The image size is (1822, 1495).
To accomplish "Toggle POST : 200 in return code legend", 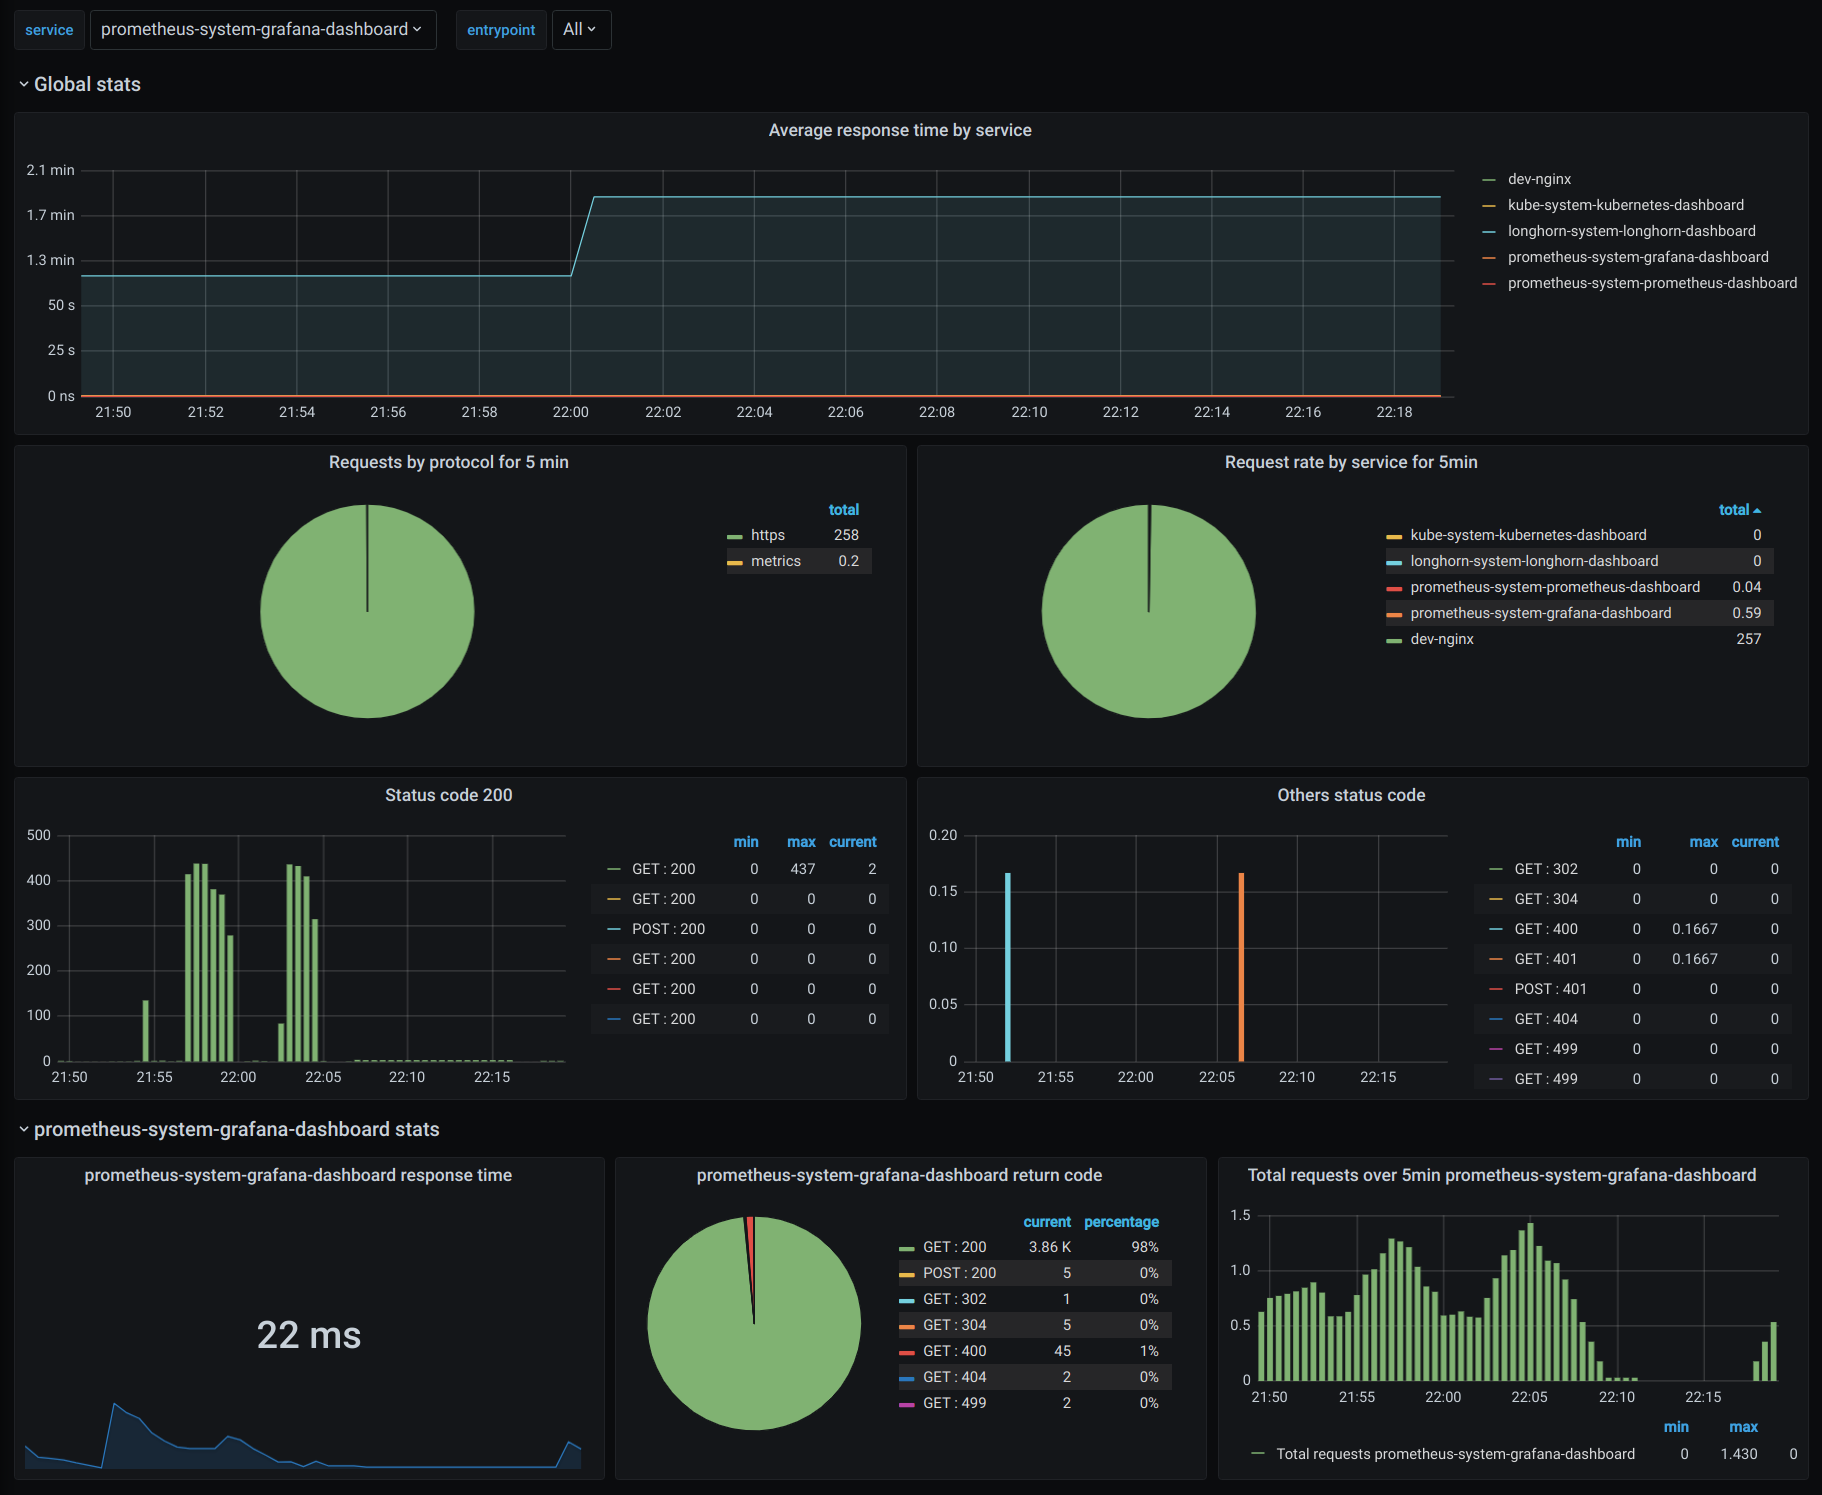I will tap(959, 1274).
